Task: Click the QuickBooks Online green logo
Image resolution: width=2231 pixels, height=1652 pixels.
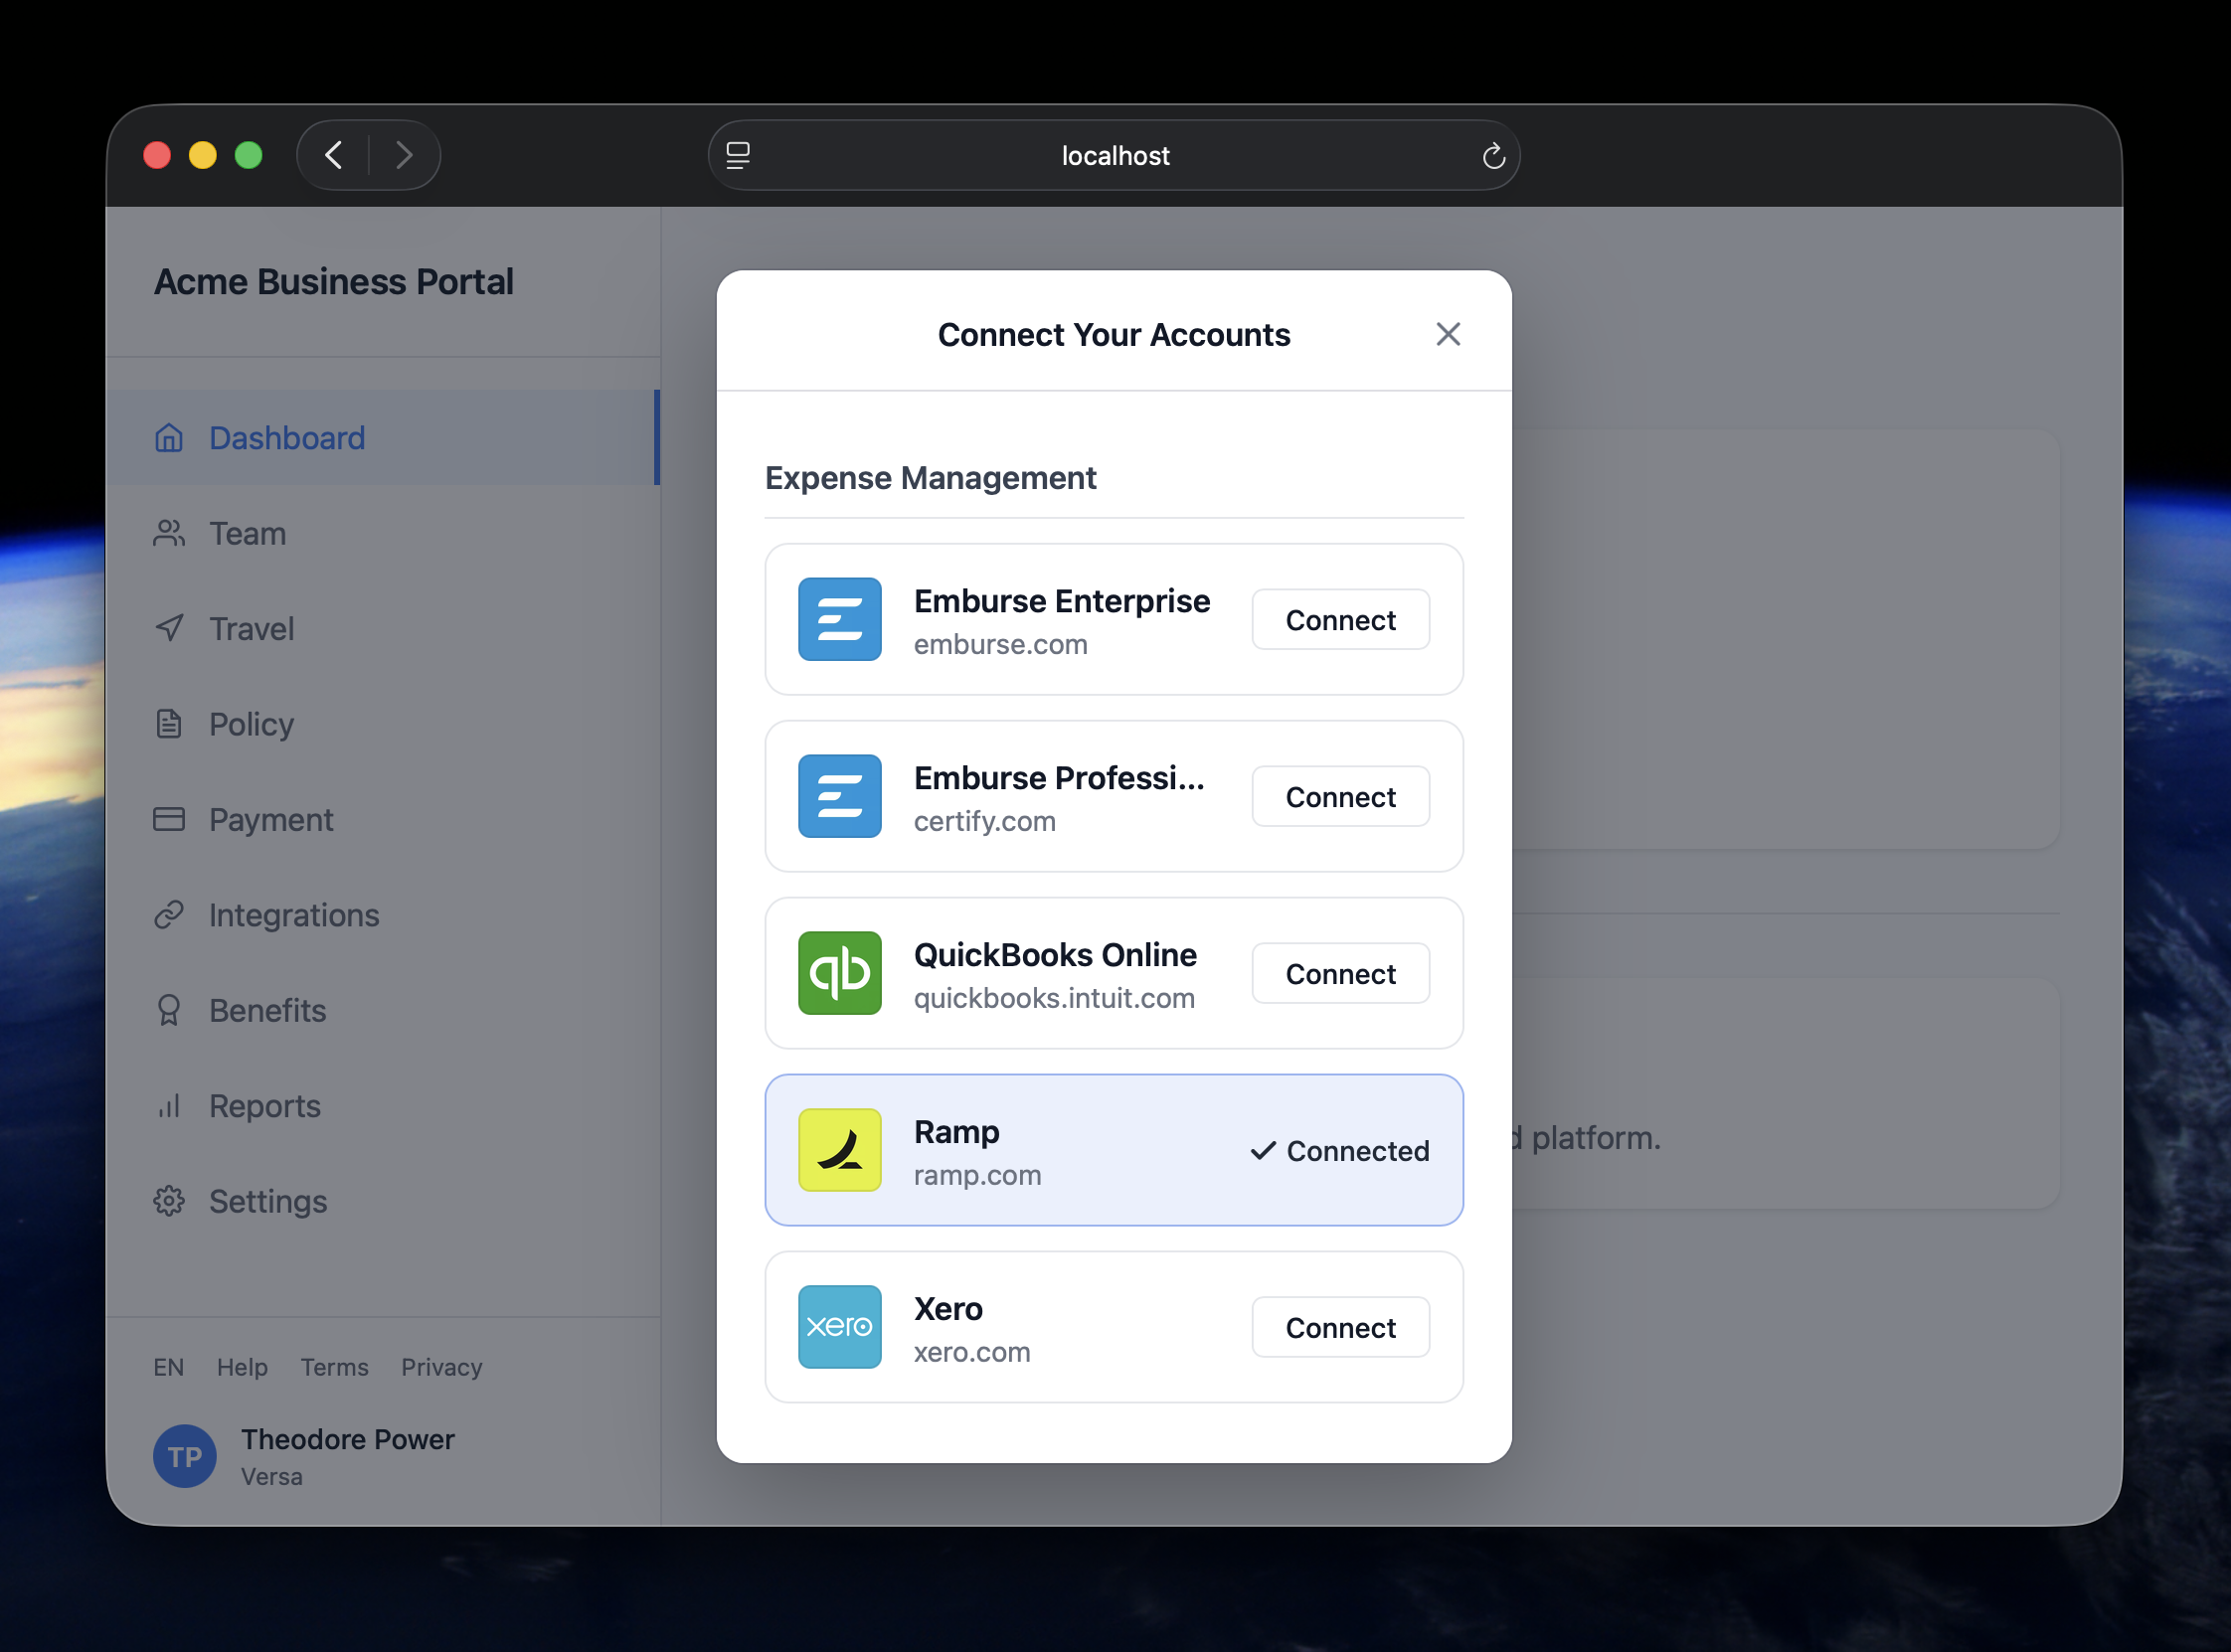Action: coord(839,973)
